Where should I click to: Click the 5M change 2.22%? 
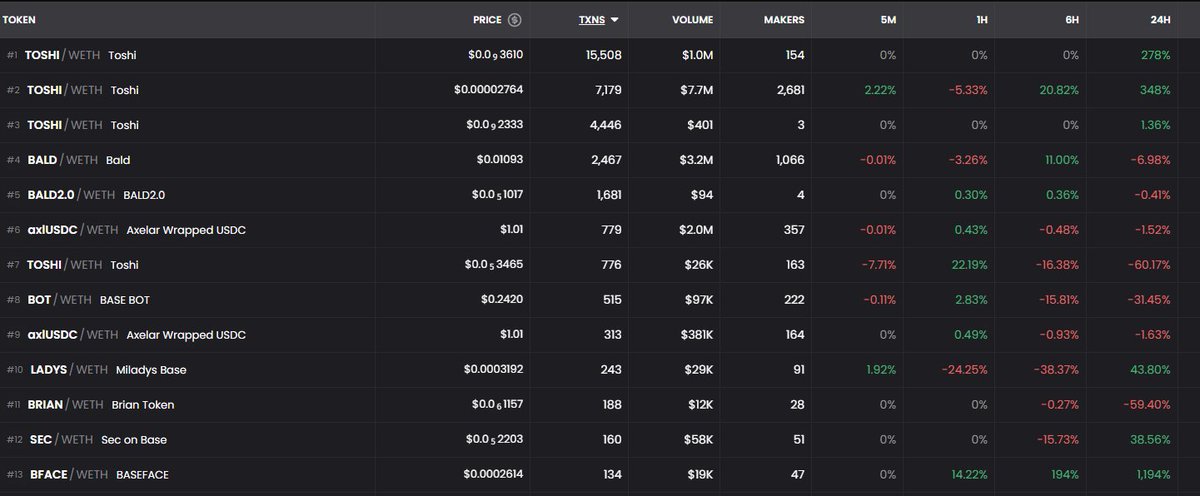click(879, 90)
